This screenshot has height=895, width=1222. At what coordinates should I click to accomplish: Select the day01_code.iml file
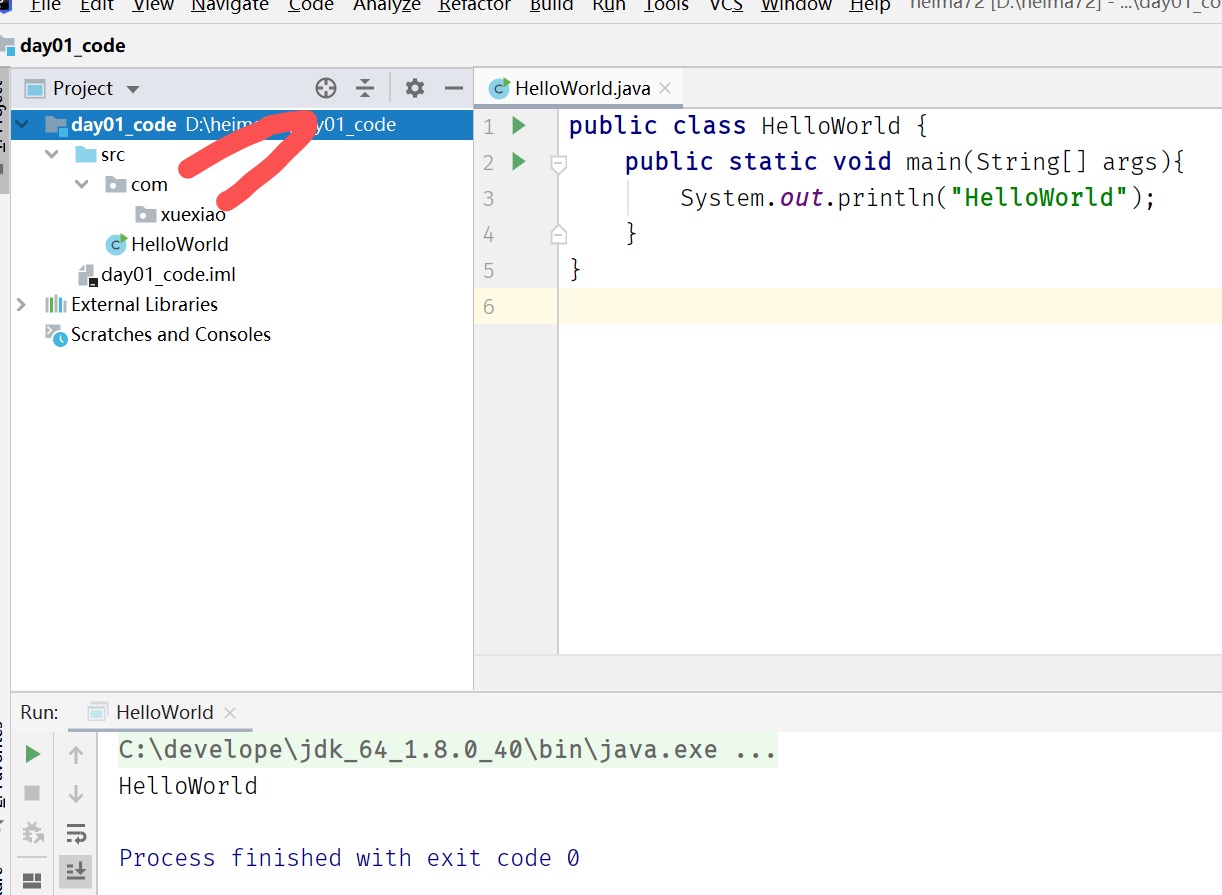pyautogui.click(x=168, y=274)
